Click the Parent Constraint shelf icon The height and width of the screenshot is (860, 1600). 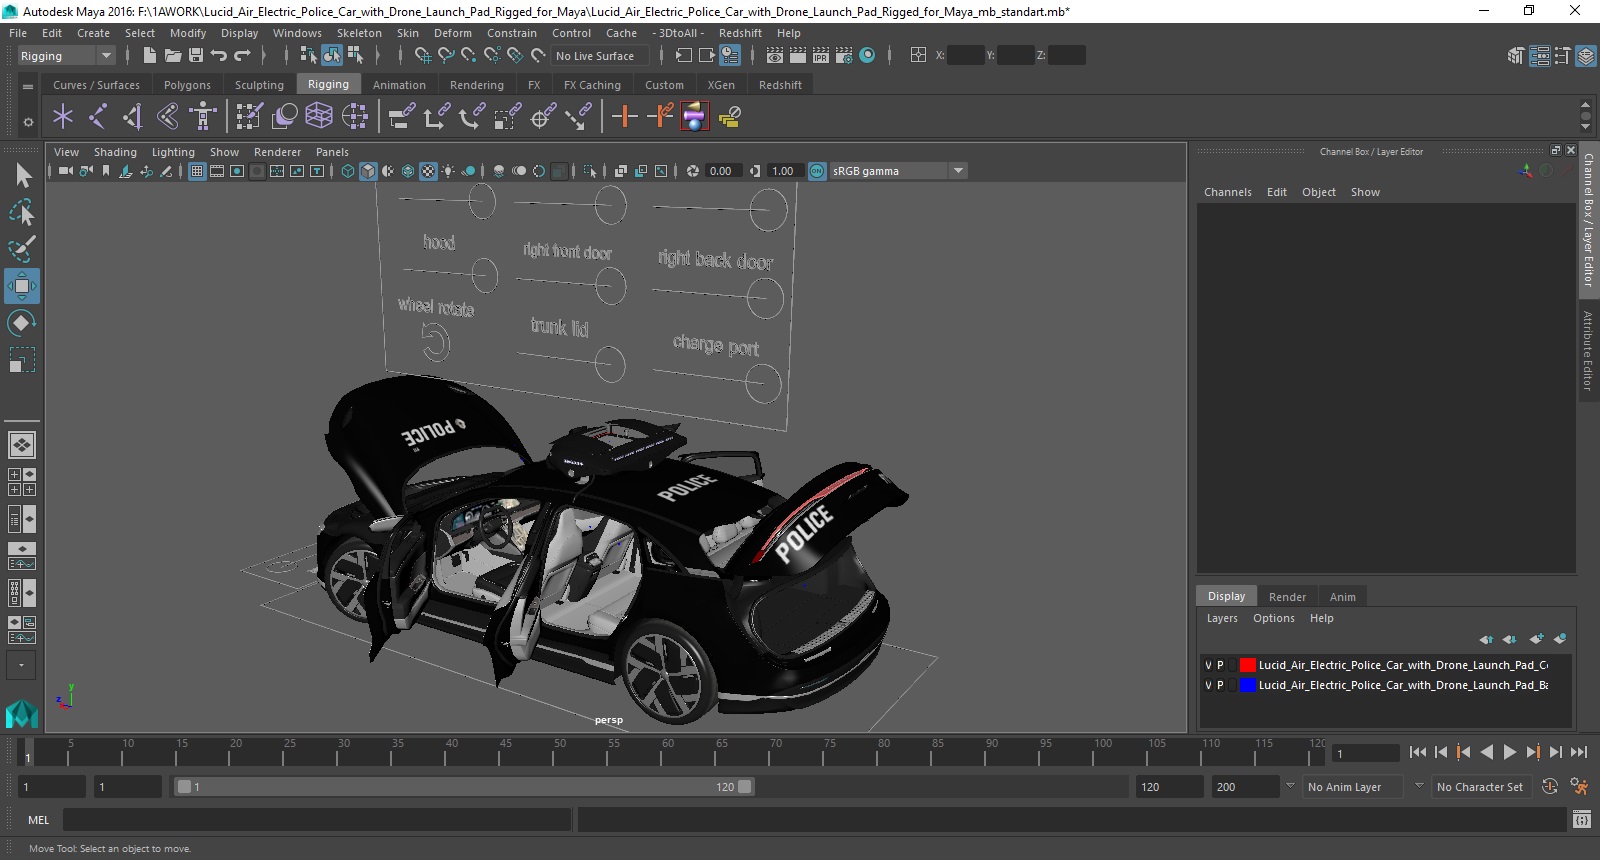(402, 117)
